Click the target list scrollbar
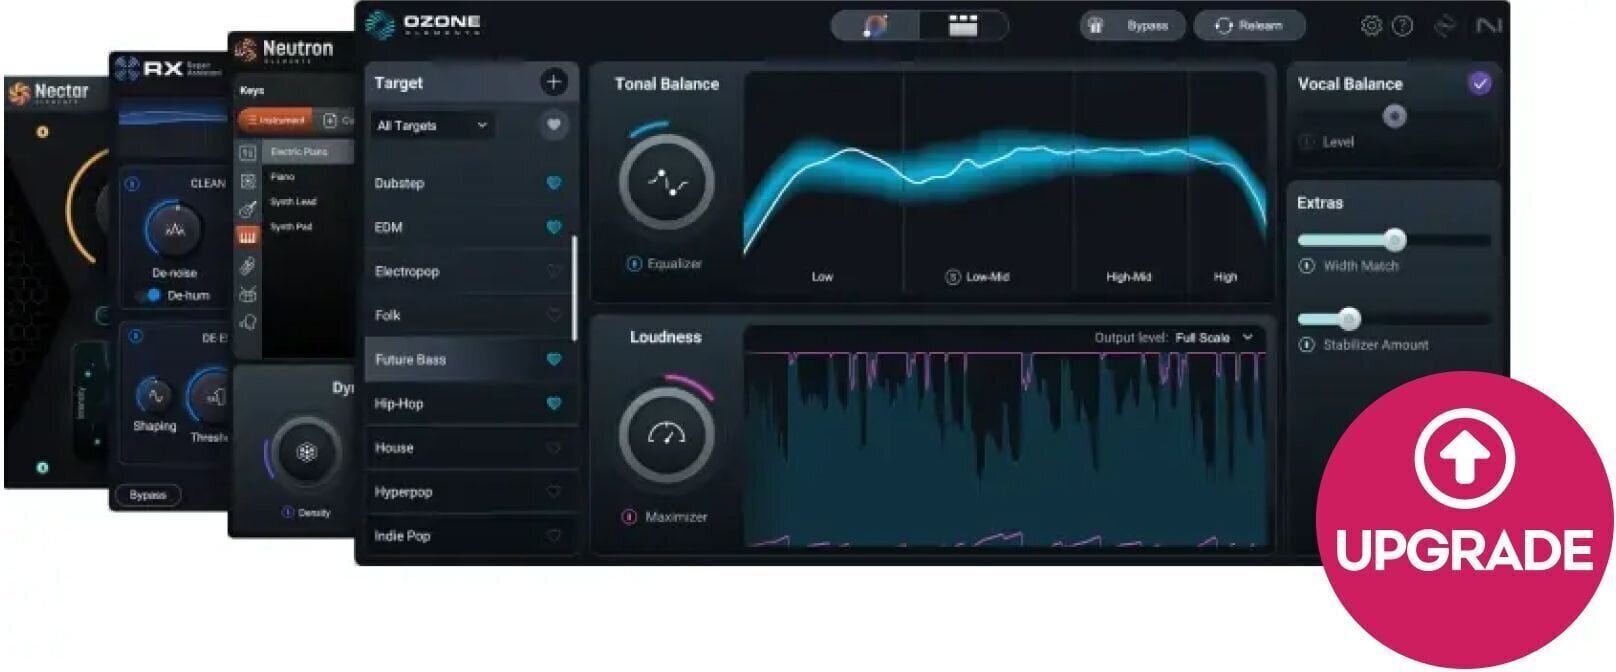Image resolution: width=1616 pixels, height=672 pixels. [574, 288]
